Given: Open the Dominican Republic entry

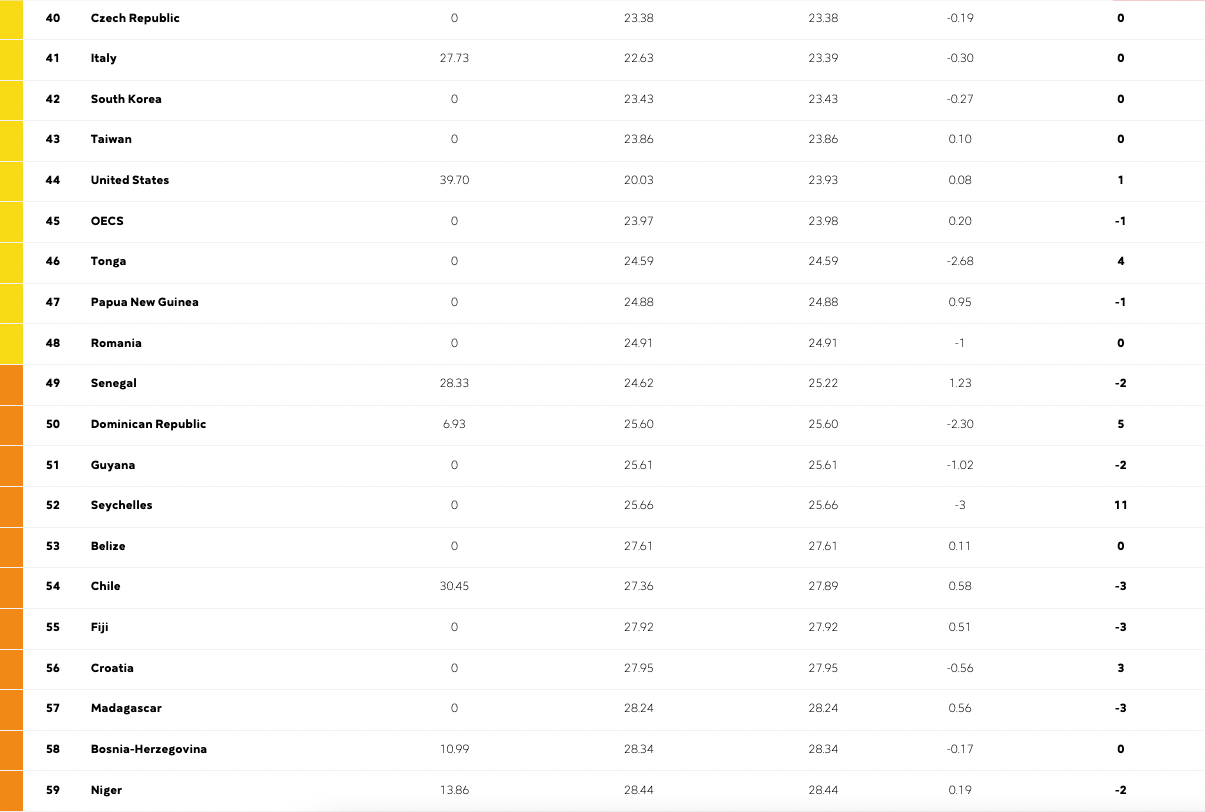Looking at the screenshot, I should 148,424.
